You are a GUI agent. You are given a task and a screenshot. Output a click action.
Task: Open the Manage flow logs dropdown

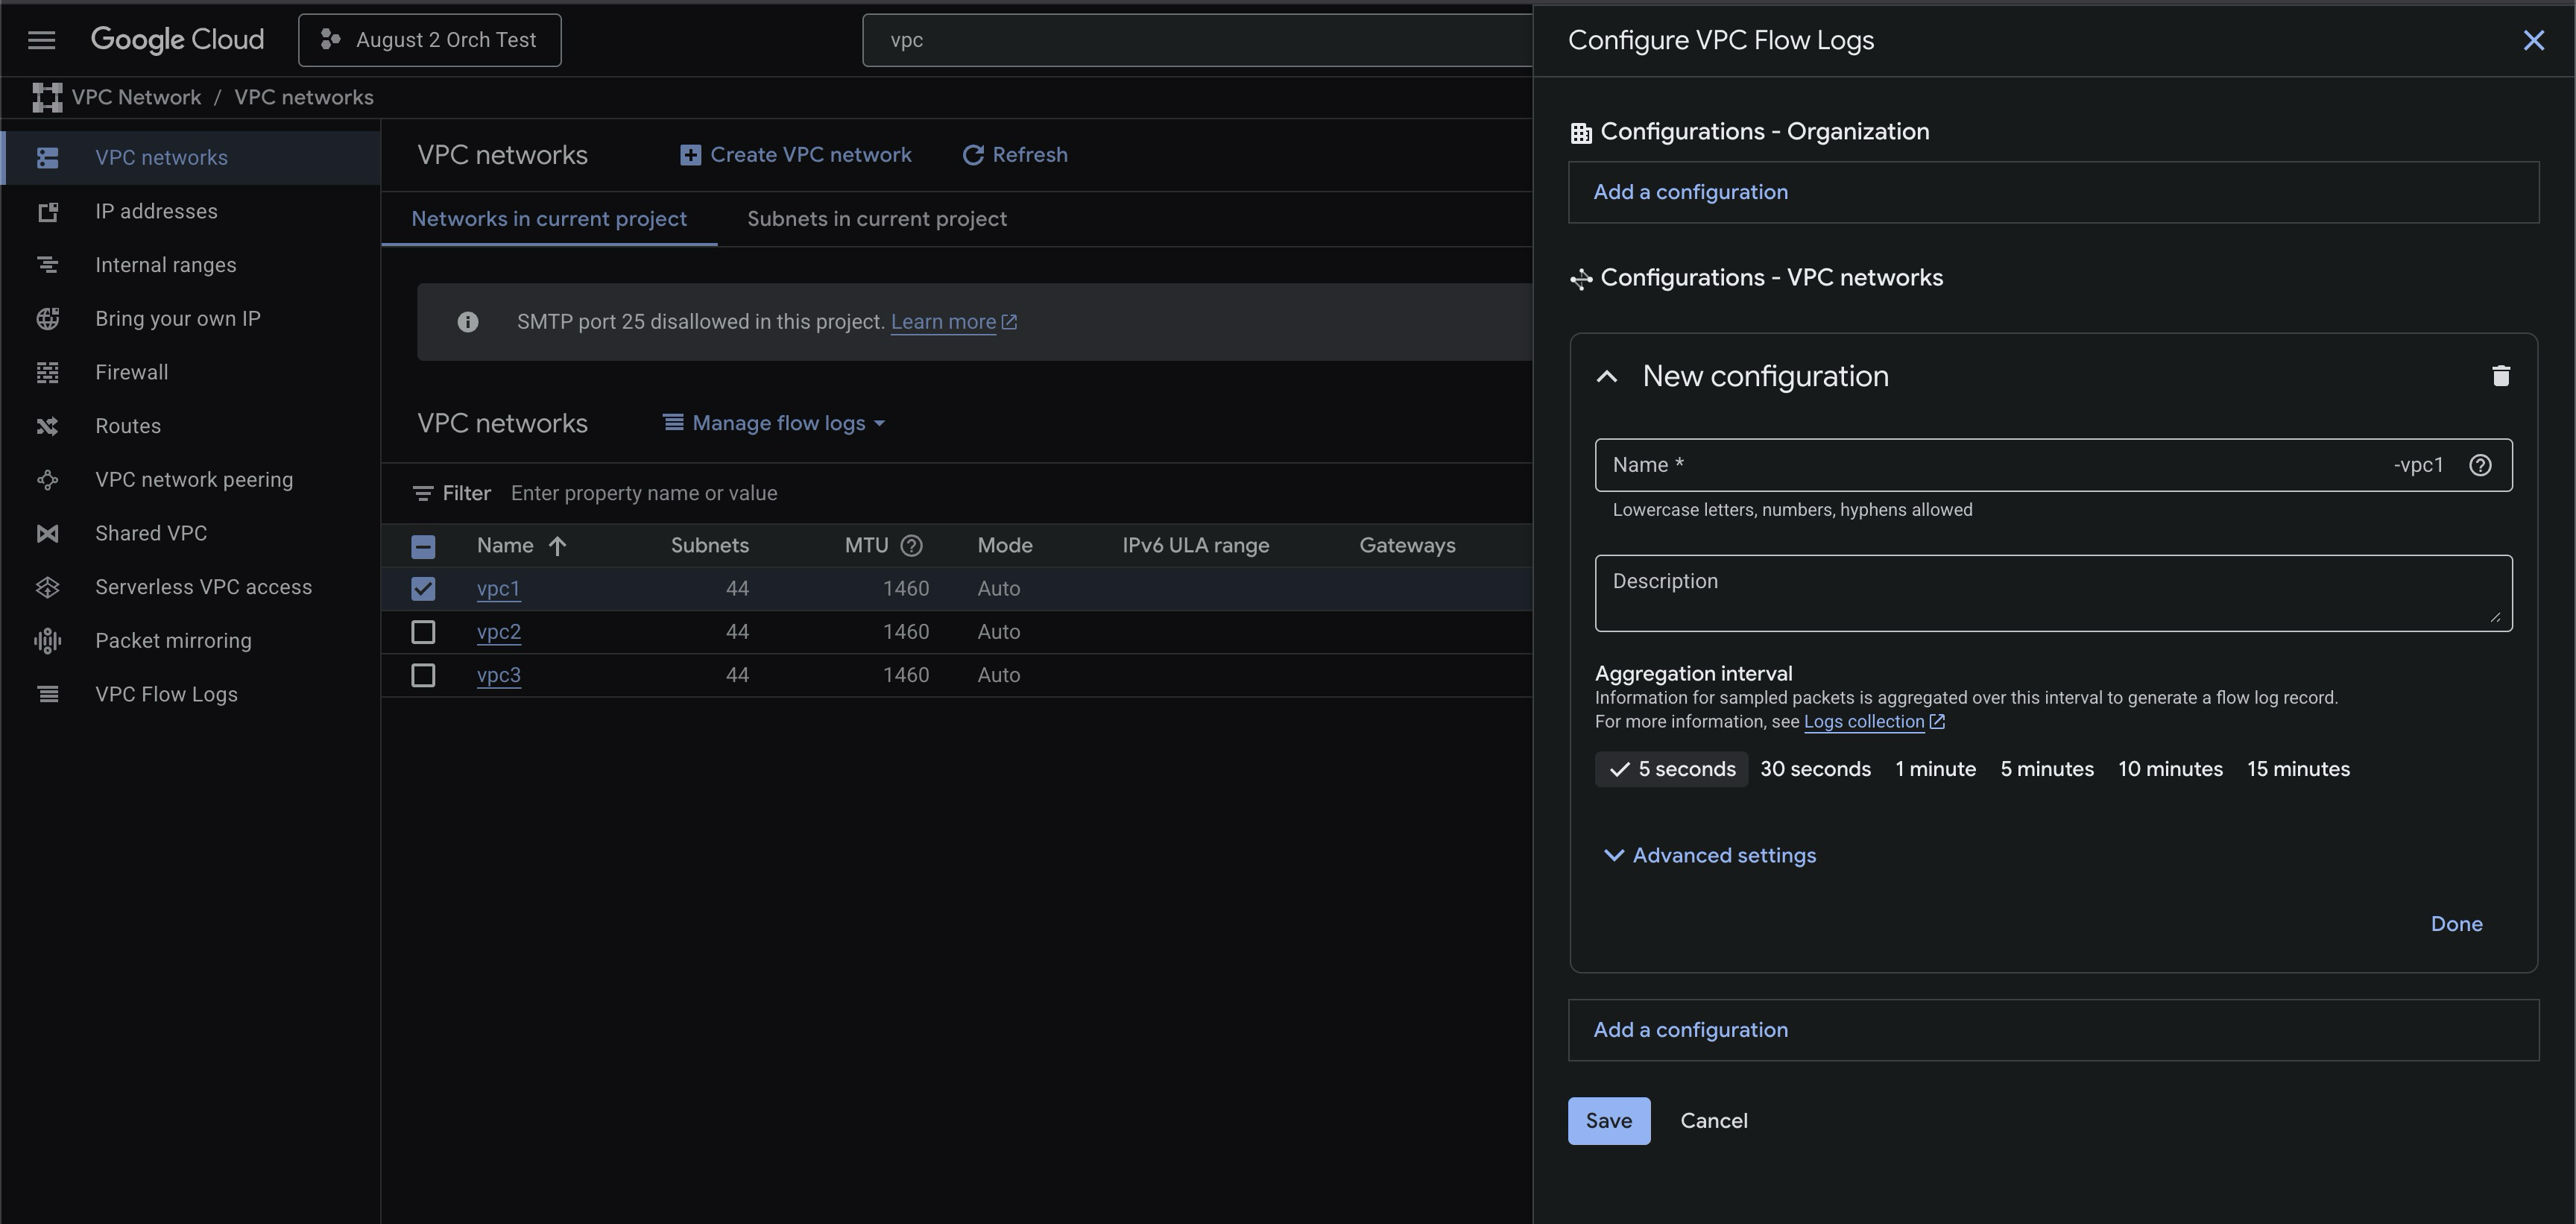point(774,423)
